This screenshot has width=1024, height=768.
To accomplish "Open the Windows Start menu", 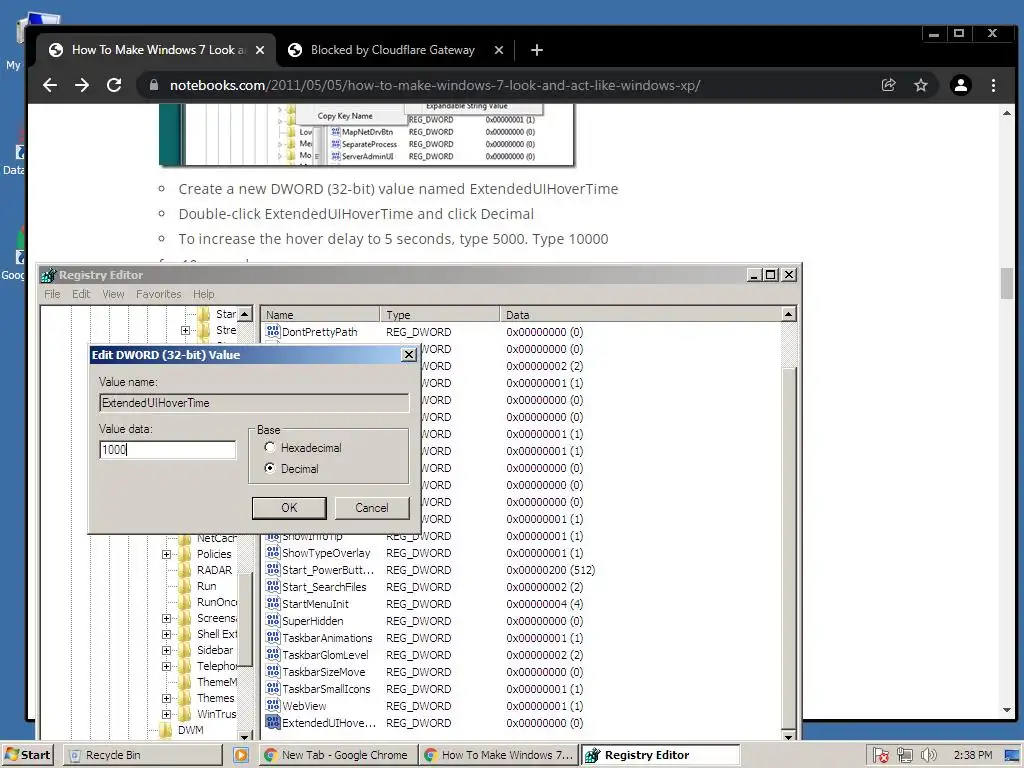I will click(27, 755).
